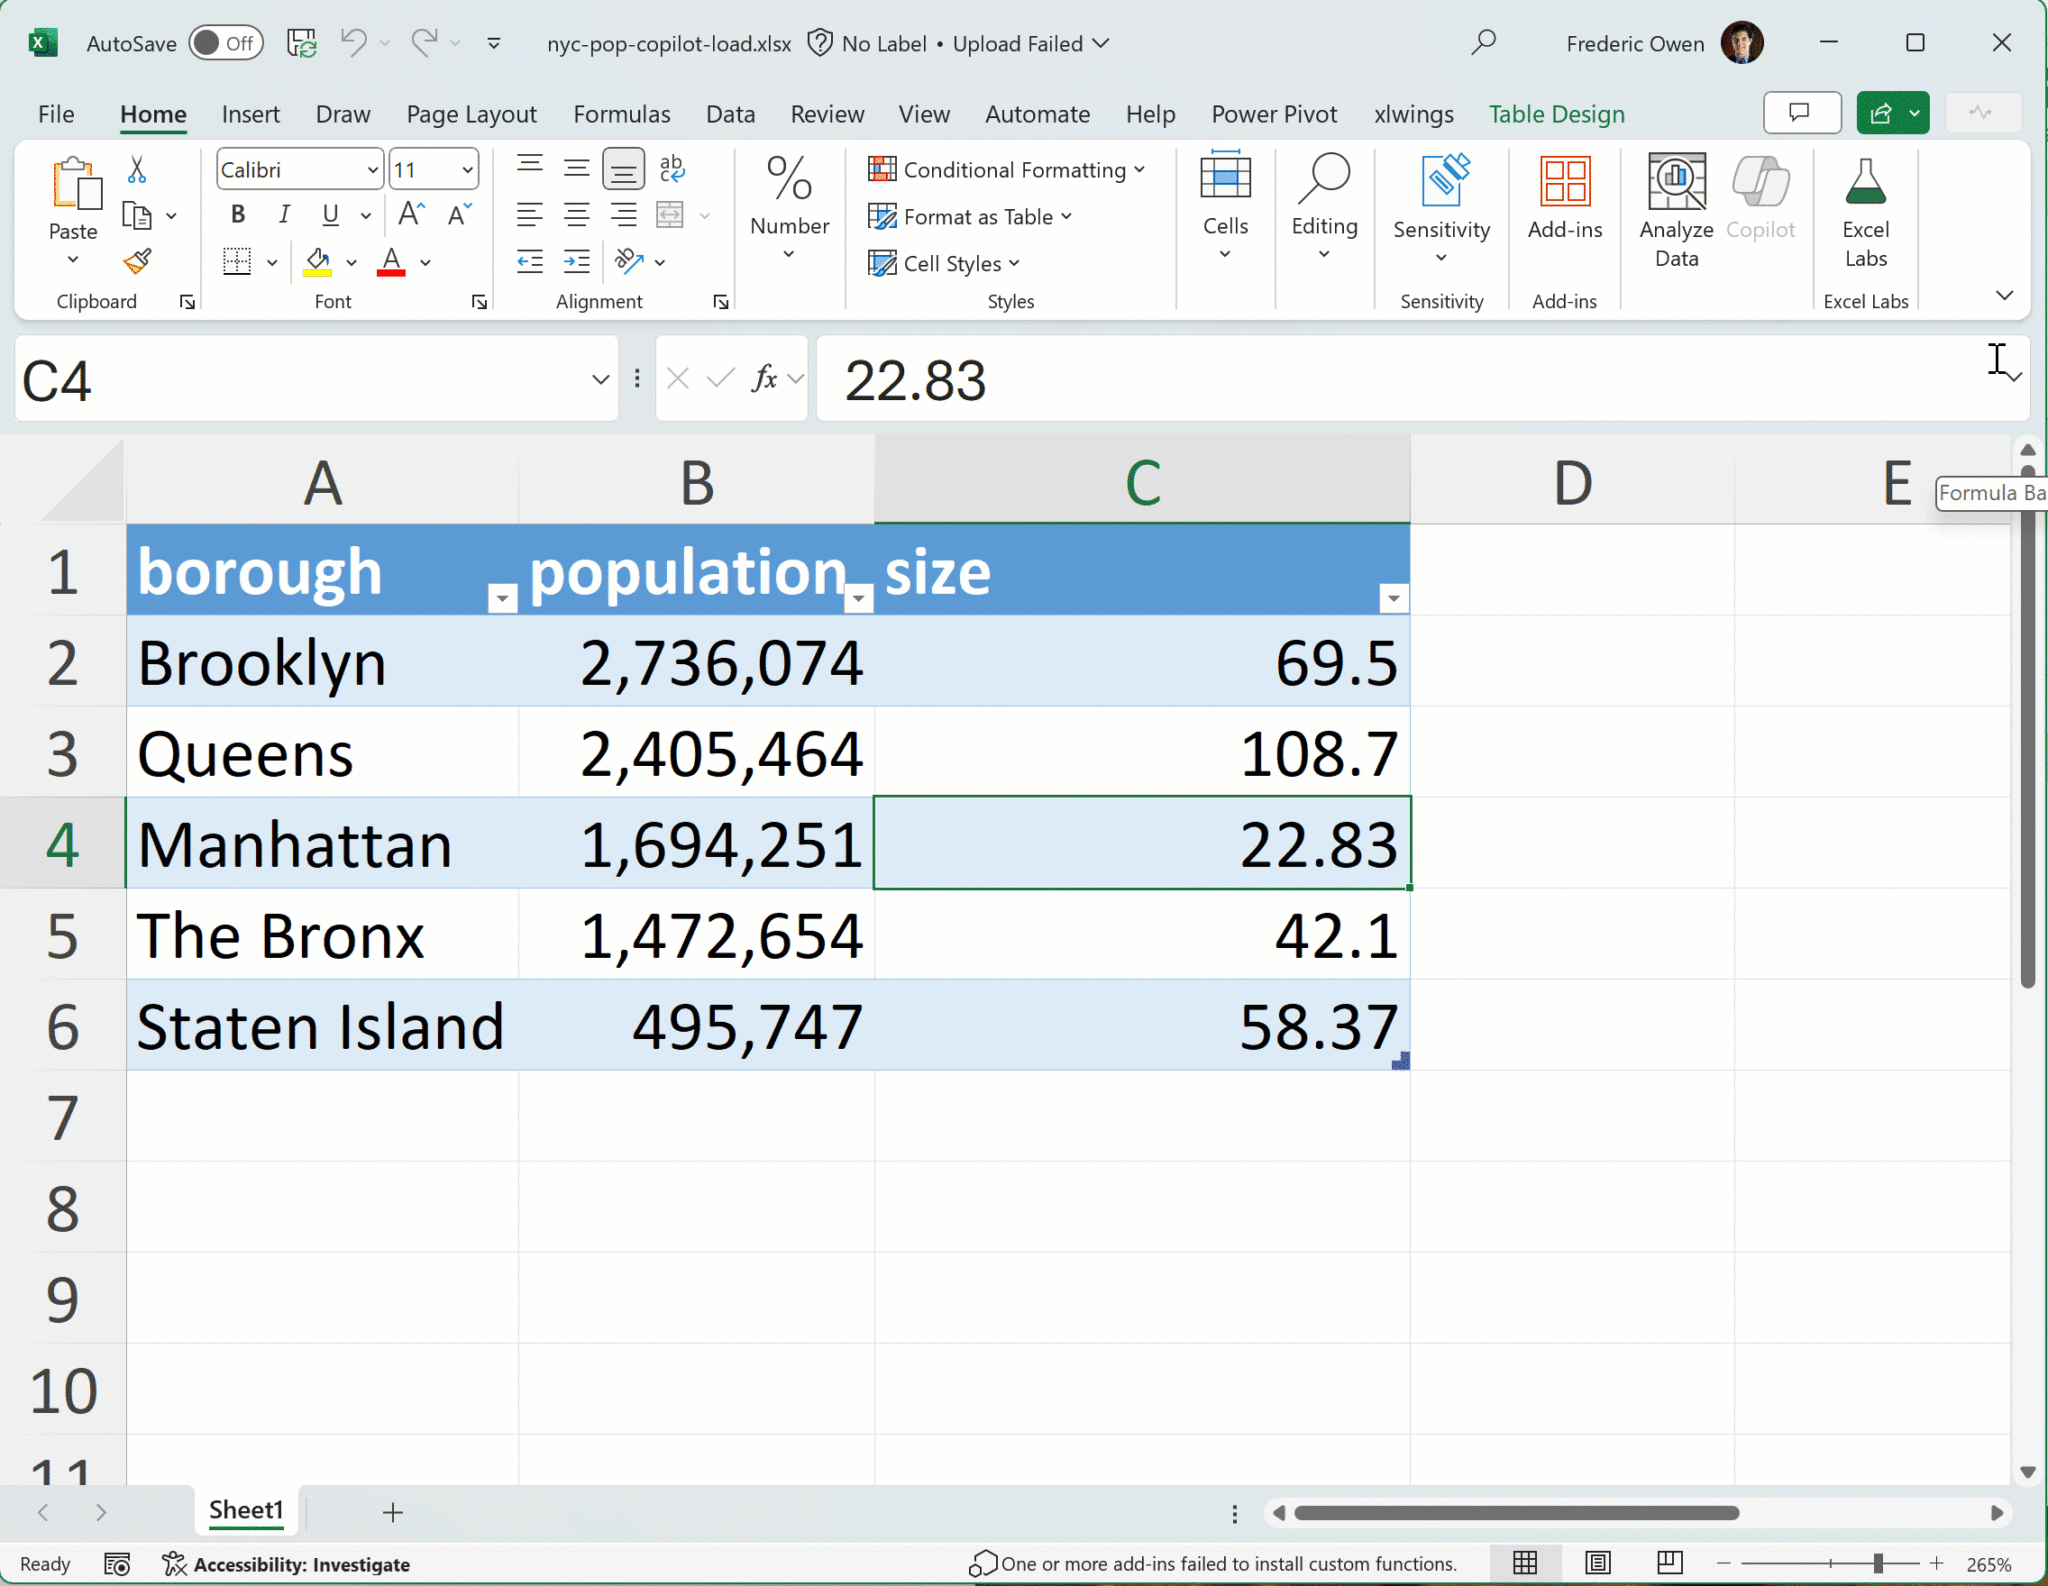
Task: Open the Formulas ribbon tab
Action: coord(621,114)
